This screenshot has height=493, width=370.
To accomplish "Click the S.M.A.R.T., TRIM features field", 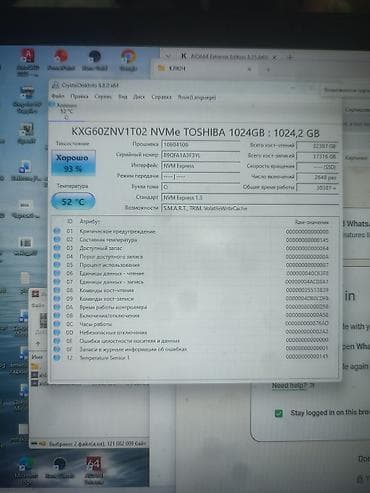I will (x=250, y=208).
